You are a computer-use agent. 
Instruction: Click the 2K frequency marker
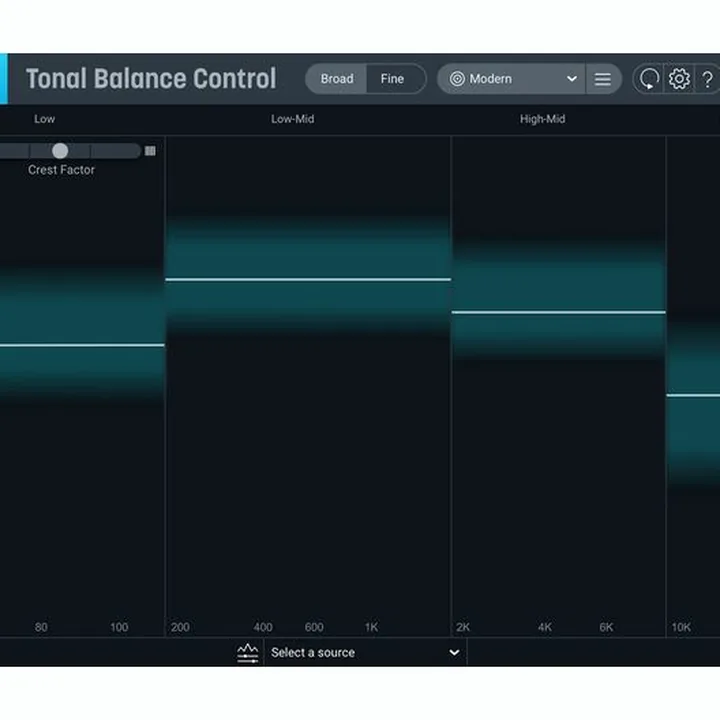tap(463, 627)
